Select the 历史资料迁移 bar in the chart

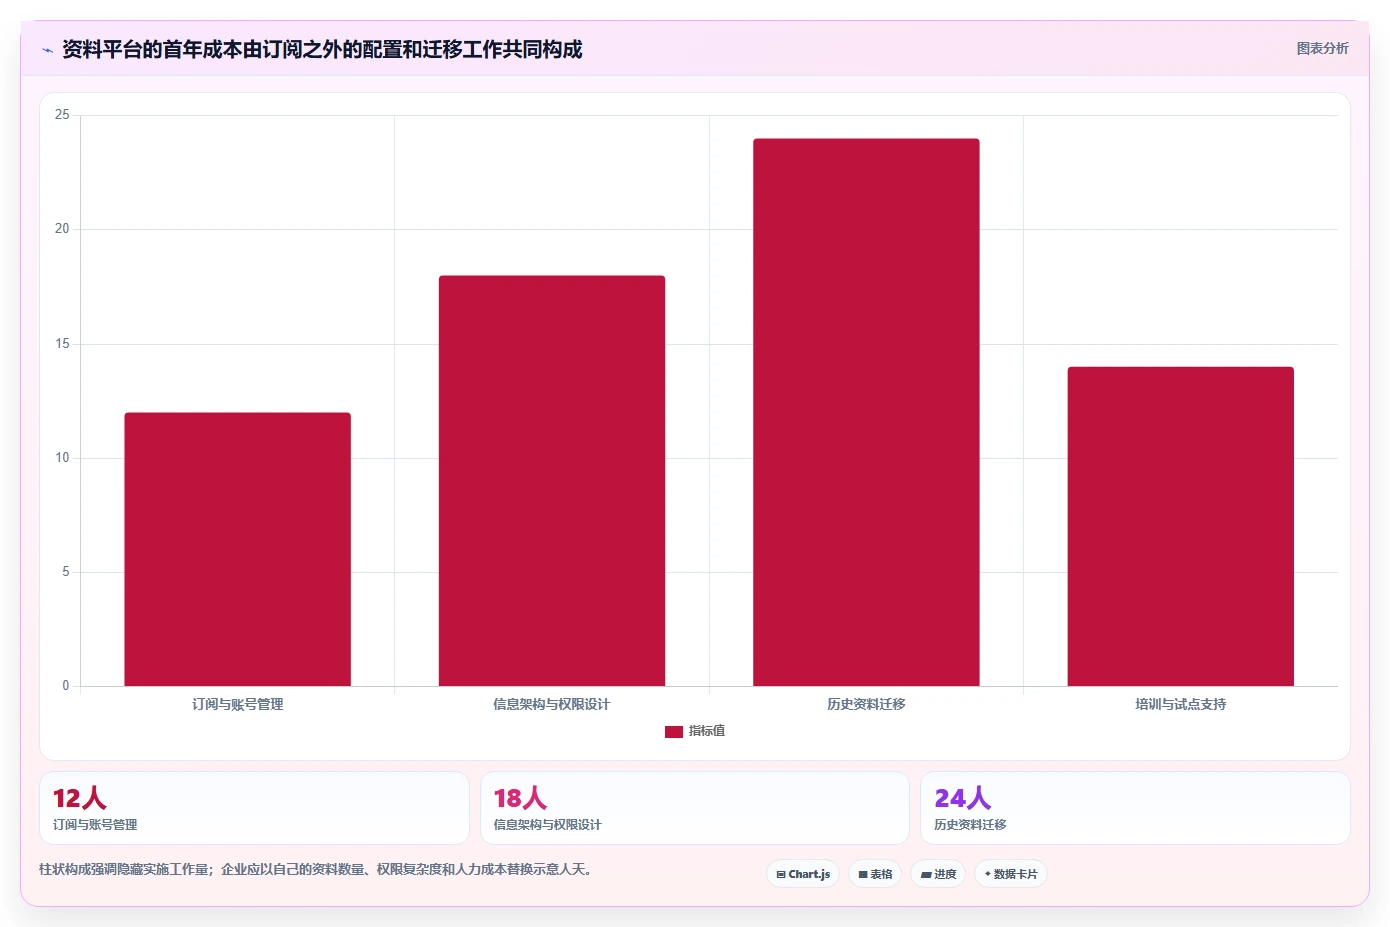(866, 412)
